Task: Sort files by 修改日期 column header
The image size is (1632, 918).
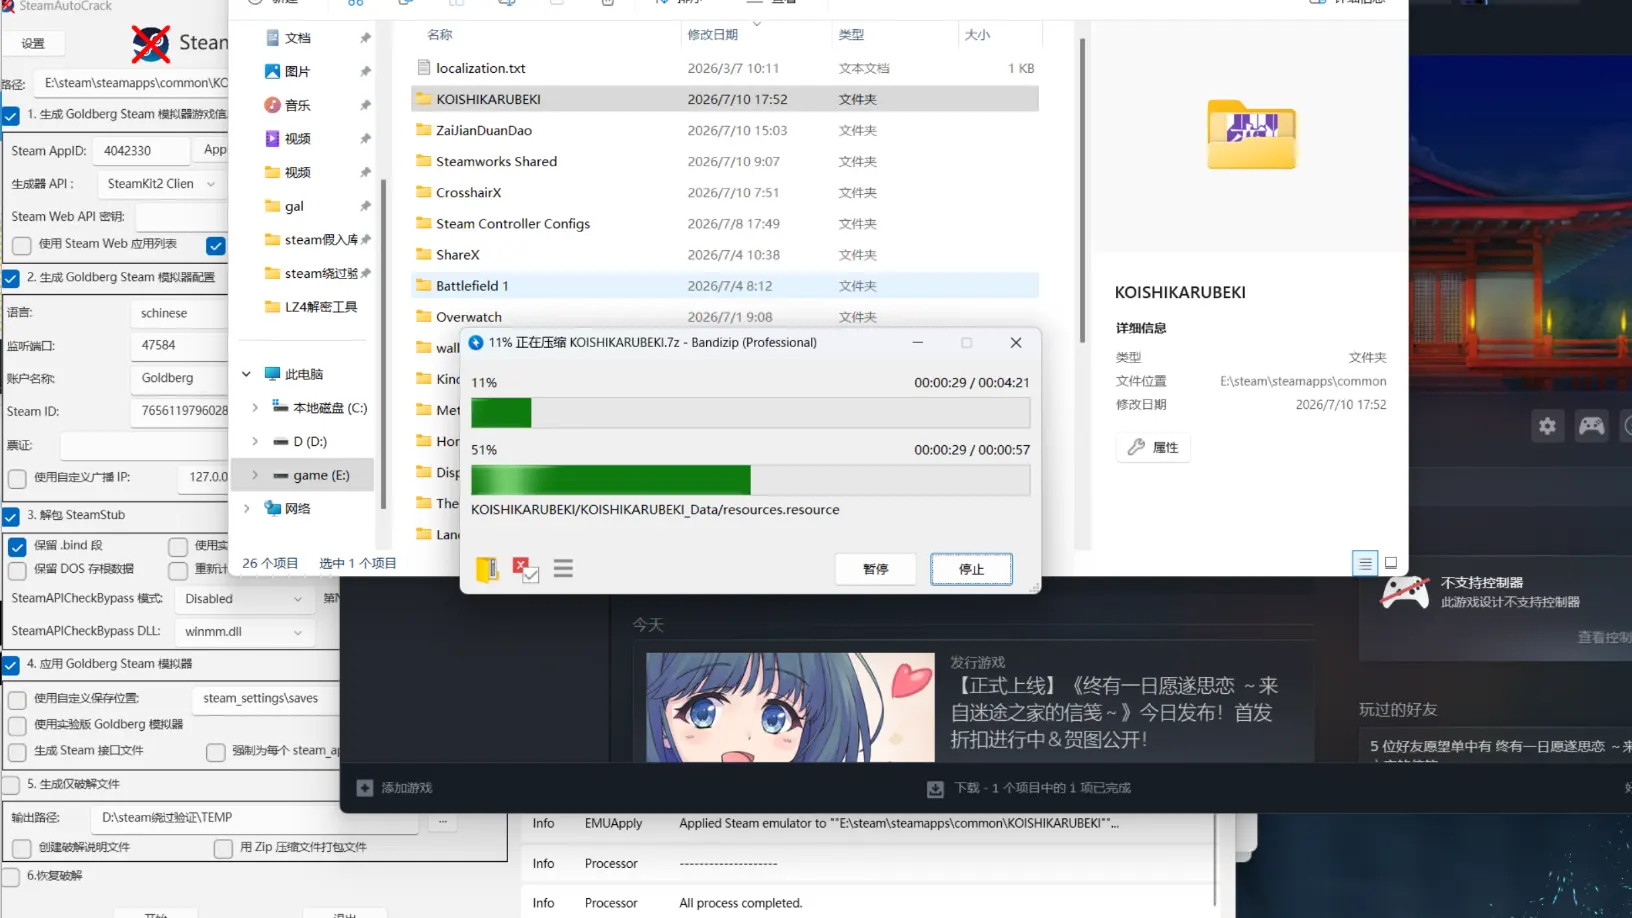Action: (713, 35)
